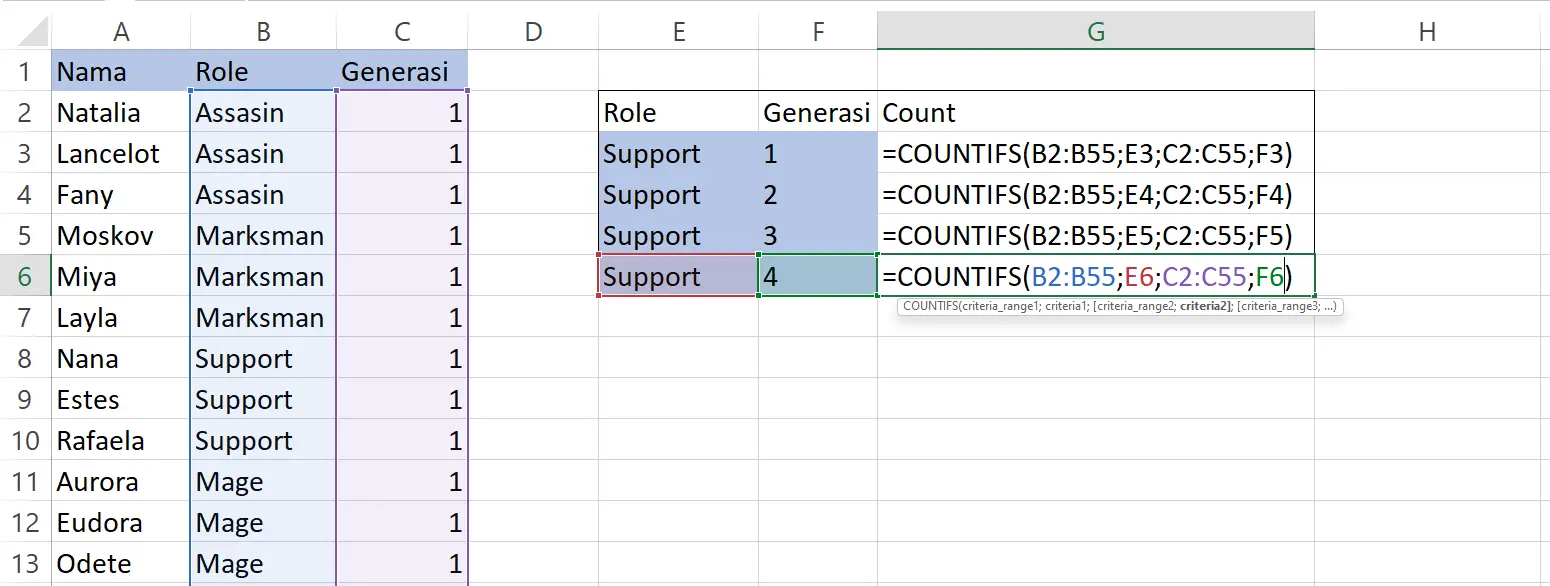Viewport: 1550px width, 586px height.
Task: Click the summary Generasi cell containing 3
Action: click(818, 236)
